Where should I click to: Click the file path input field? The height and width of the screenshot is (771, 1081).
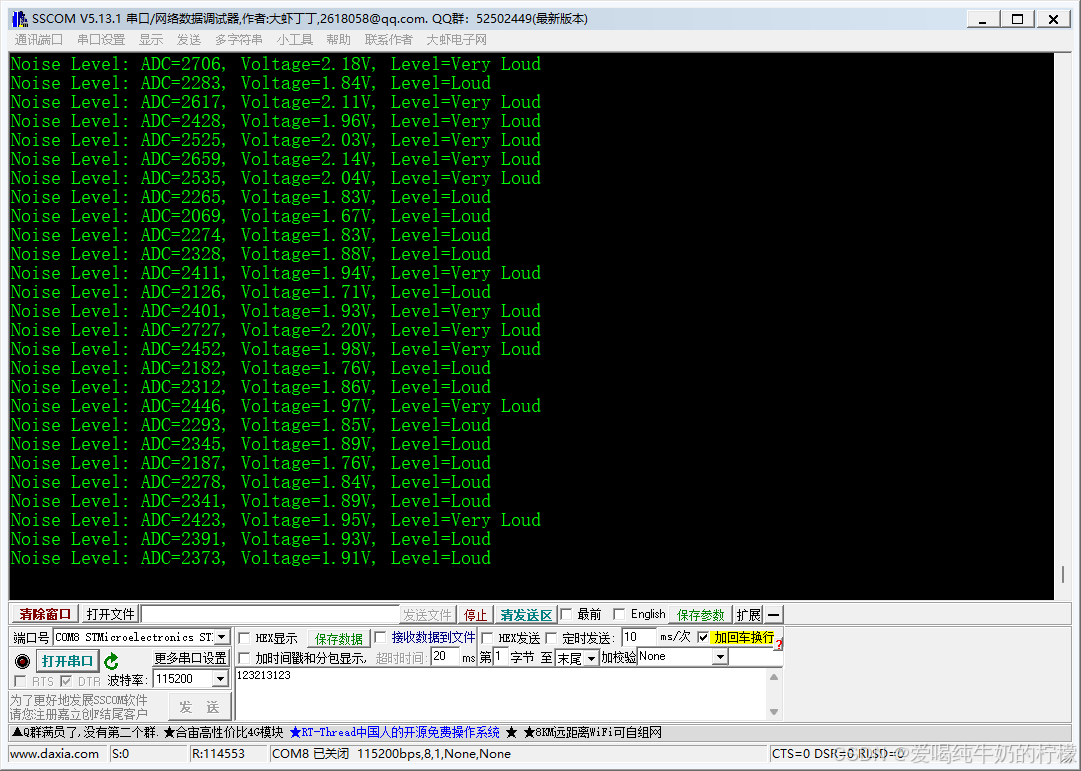[270, 614]
